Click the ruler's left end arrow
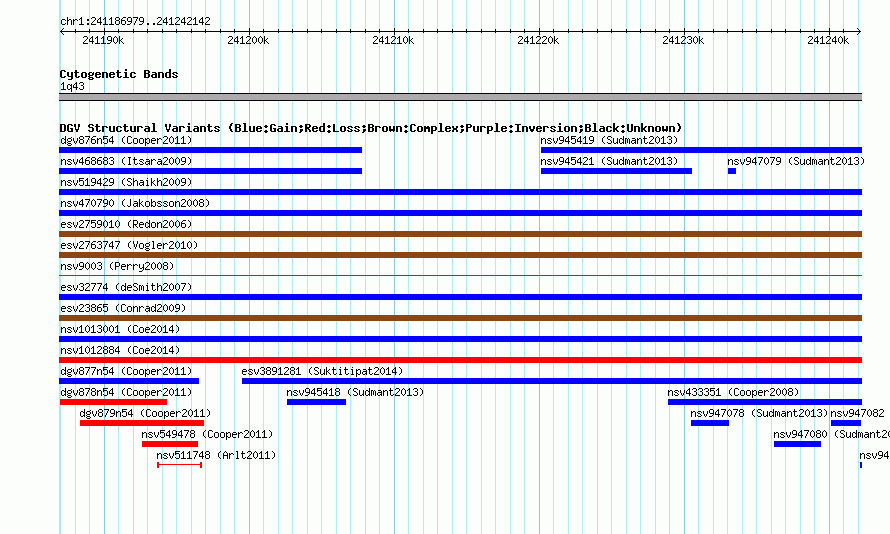Image resolution: width=890 pixels, height=534 pixels. pos(62,32)
